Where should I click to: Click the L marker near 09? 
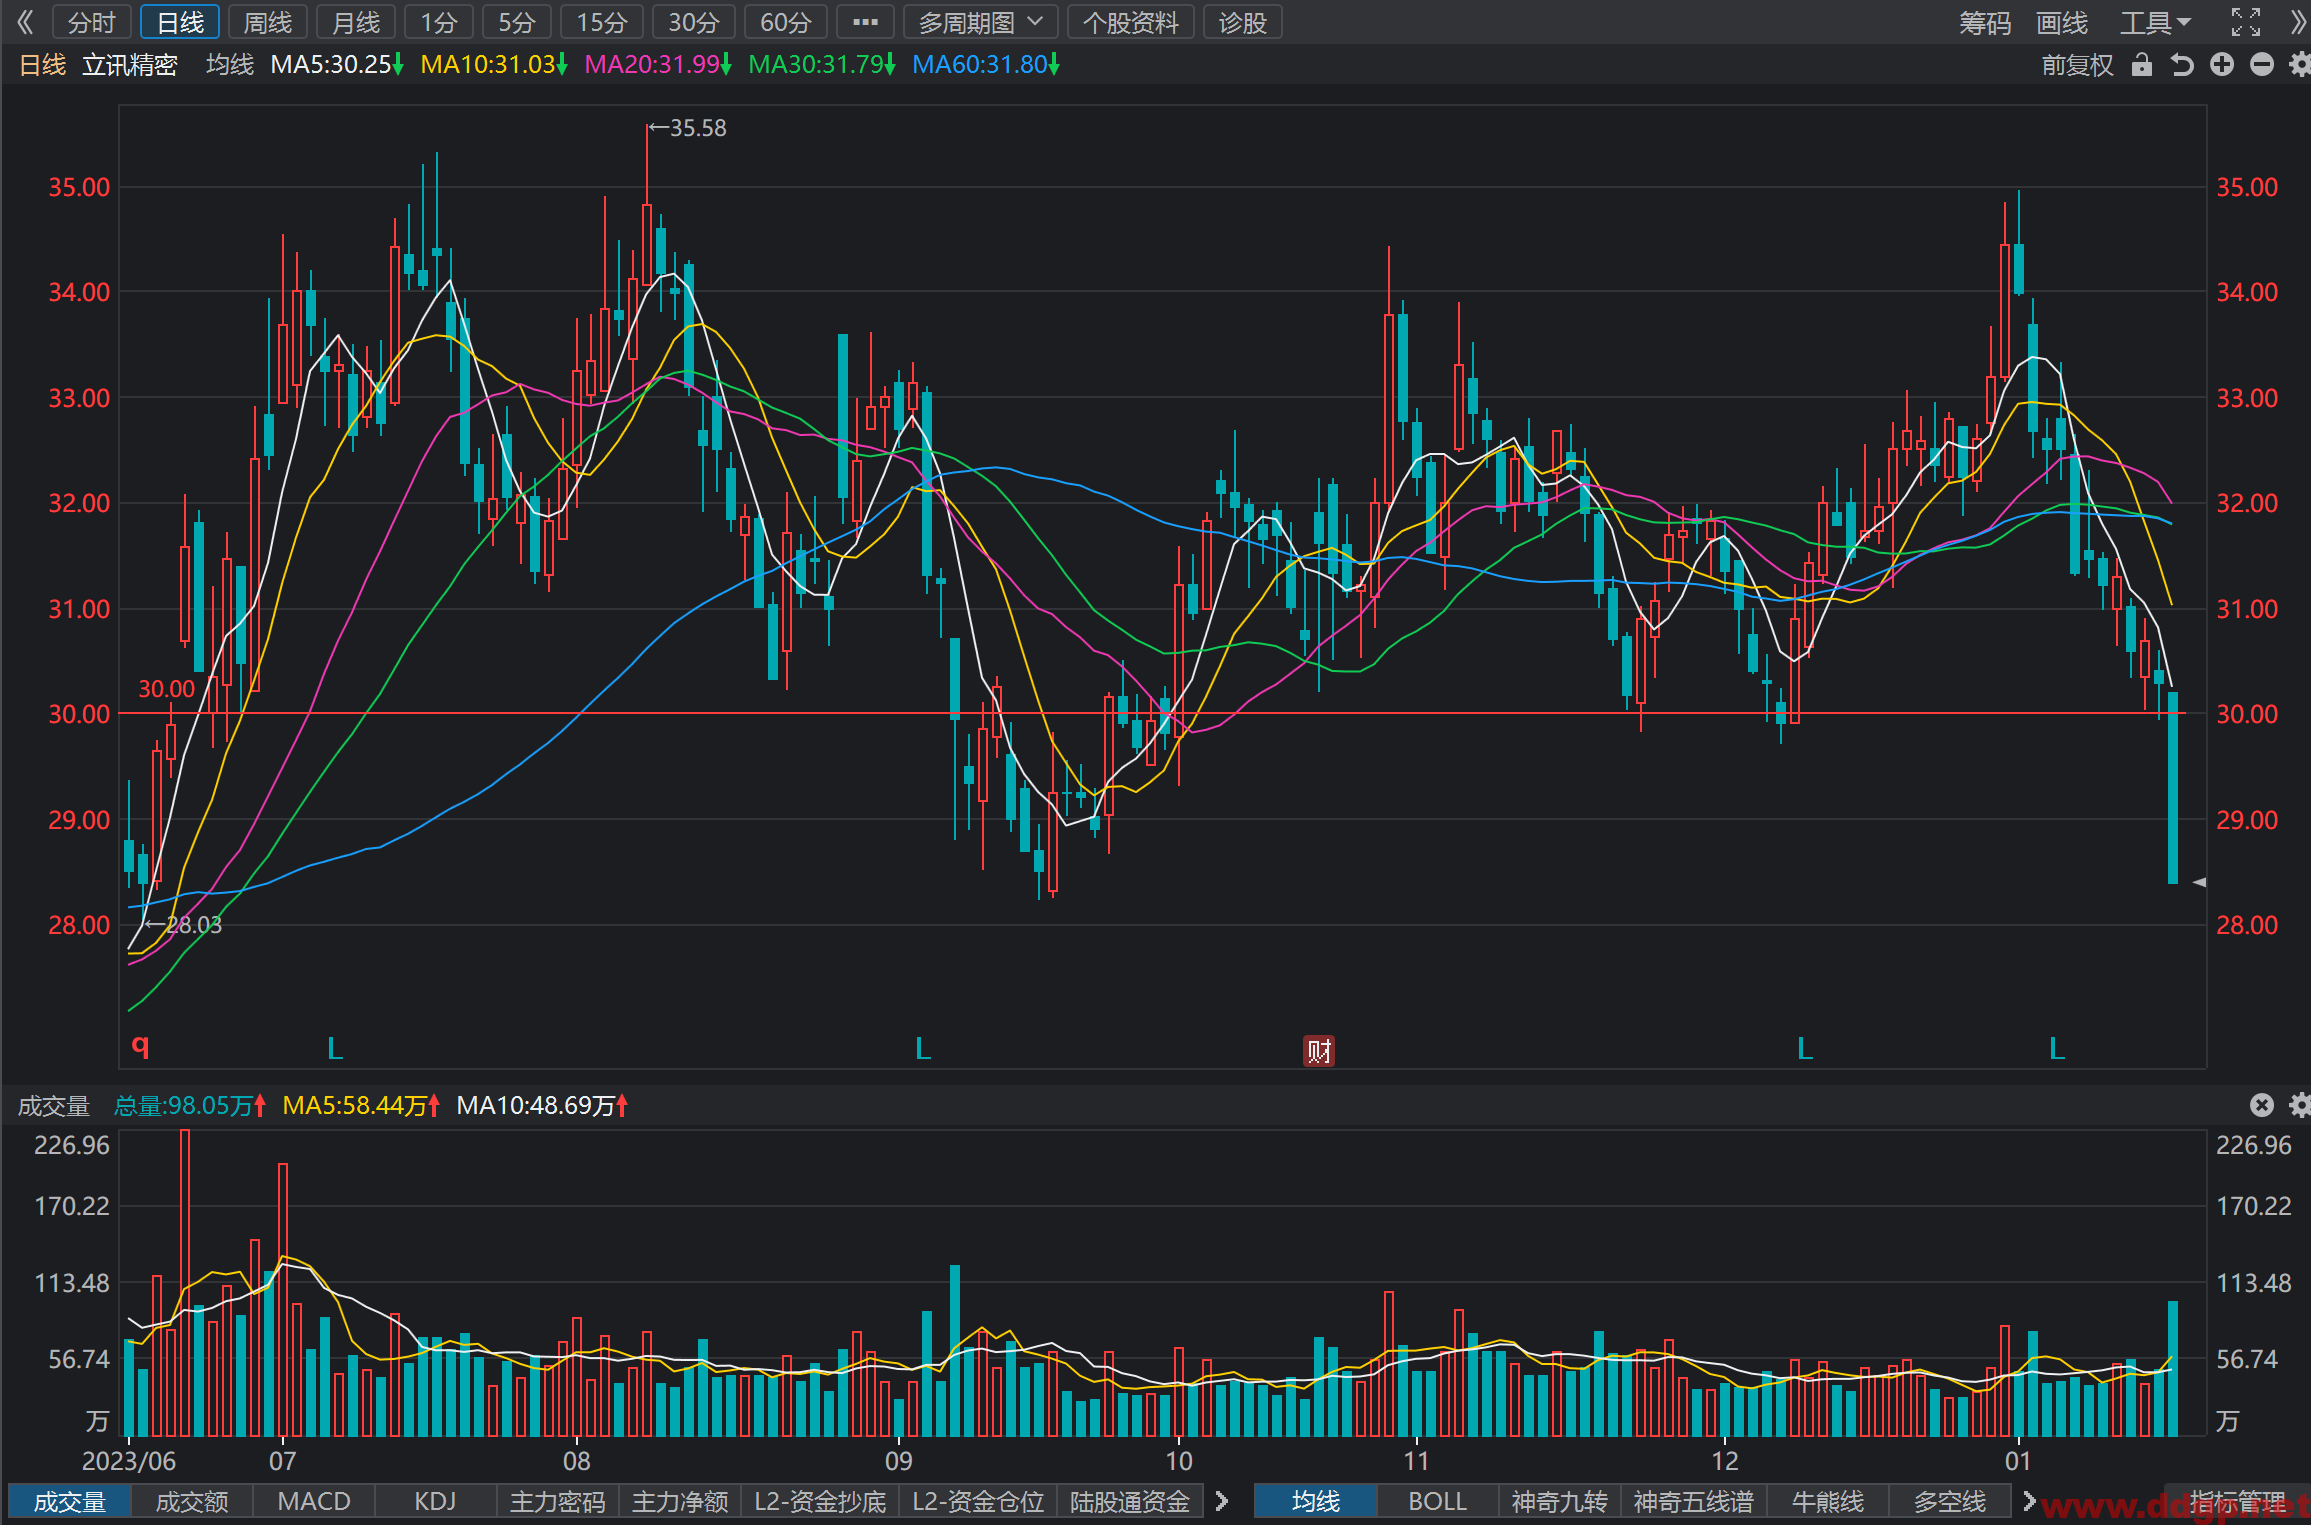(x=923, y=1049)
